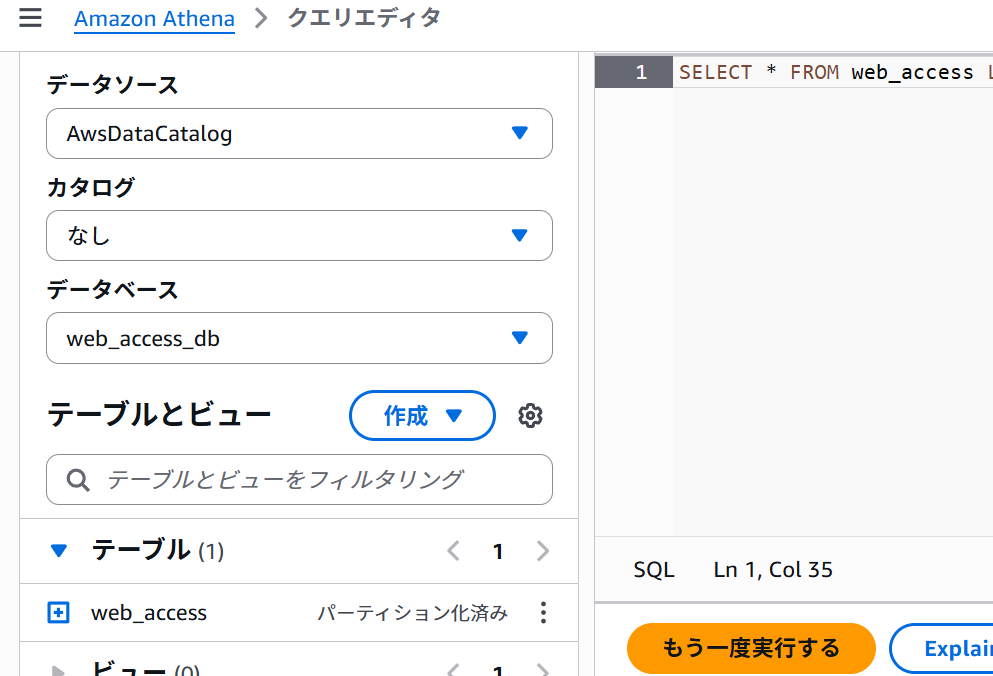Screen dimensions: 993x676
Task: Focus the テーブルとビューをフィルタリング search field
Action: pyautogui.click(x=300, y=480)
